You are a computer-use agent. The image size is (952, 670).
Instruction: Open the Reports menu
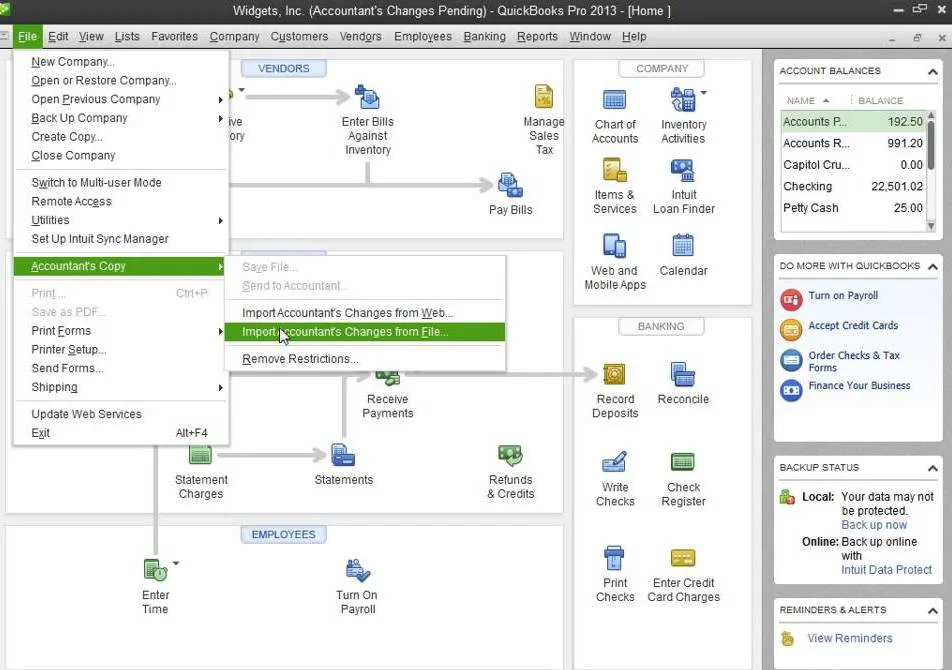pos(537,36)
